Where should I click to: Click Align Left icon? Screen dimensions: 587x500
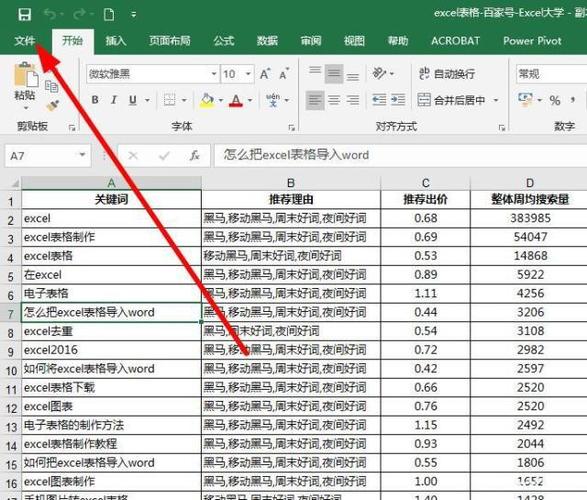point(315,100)
